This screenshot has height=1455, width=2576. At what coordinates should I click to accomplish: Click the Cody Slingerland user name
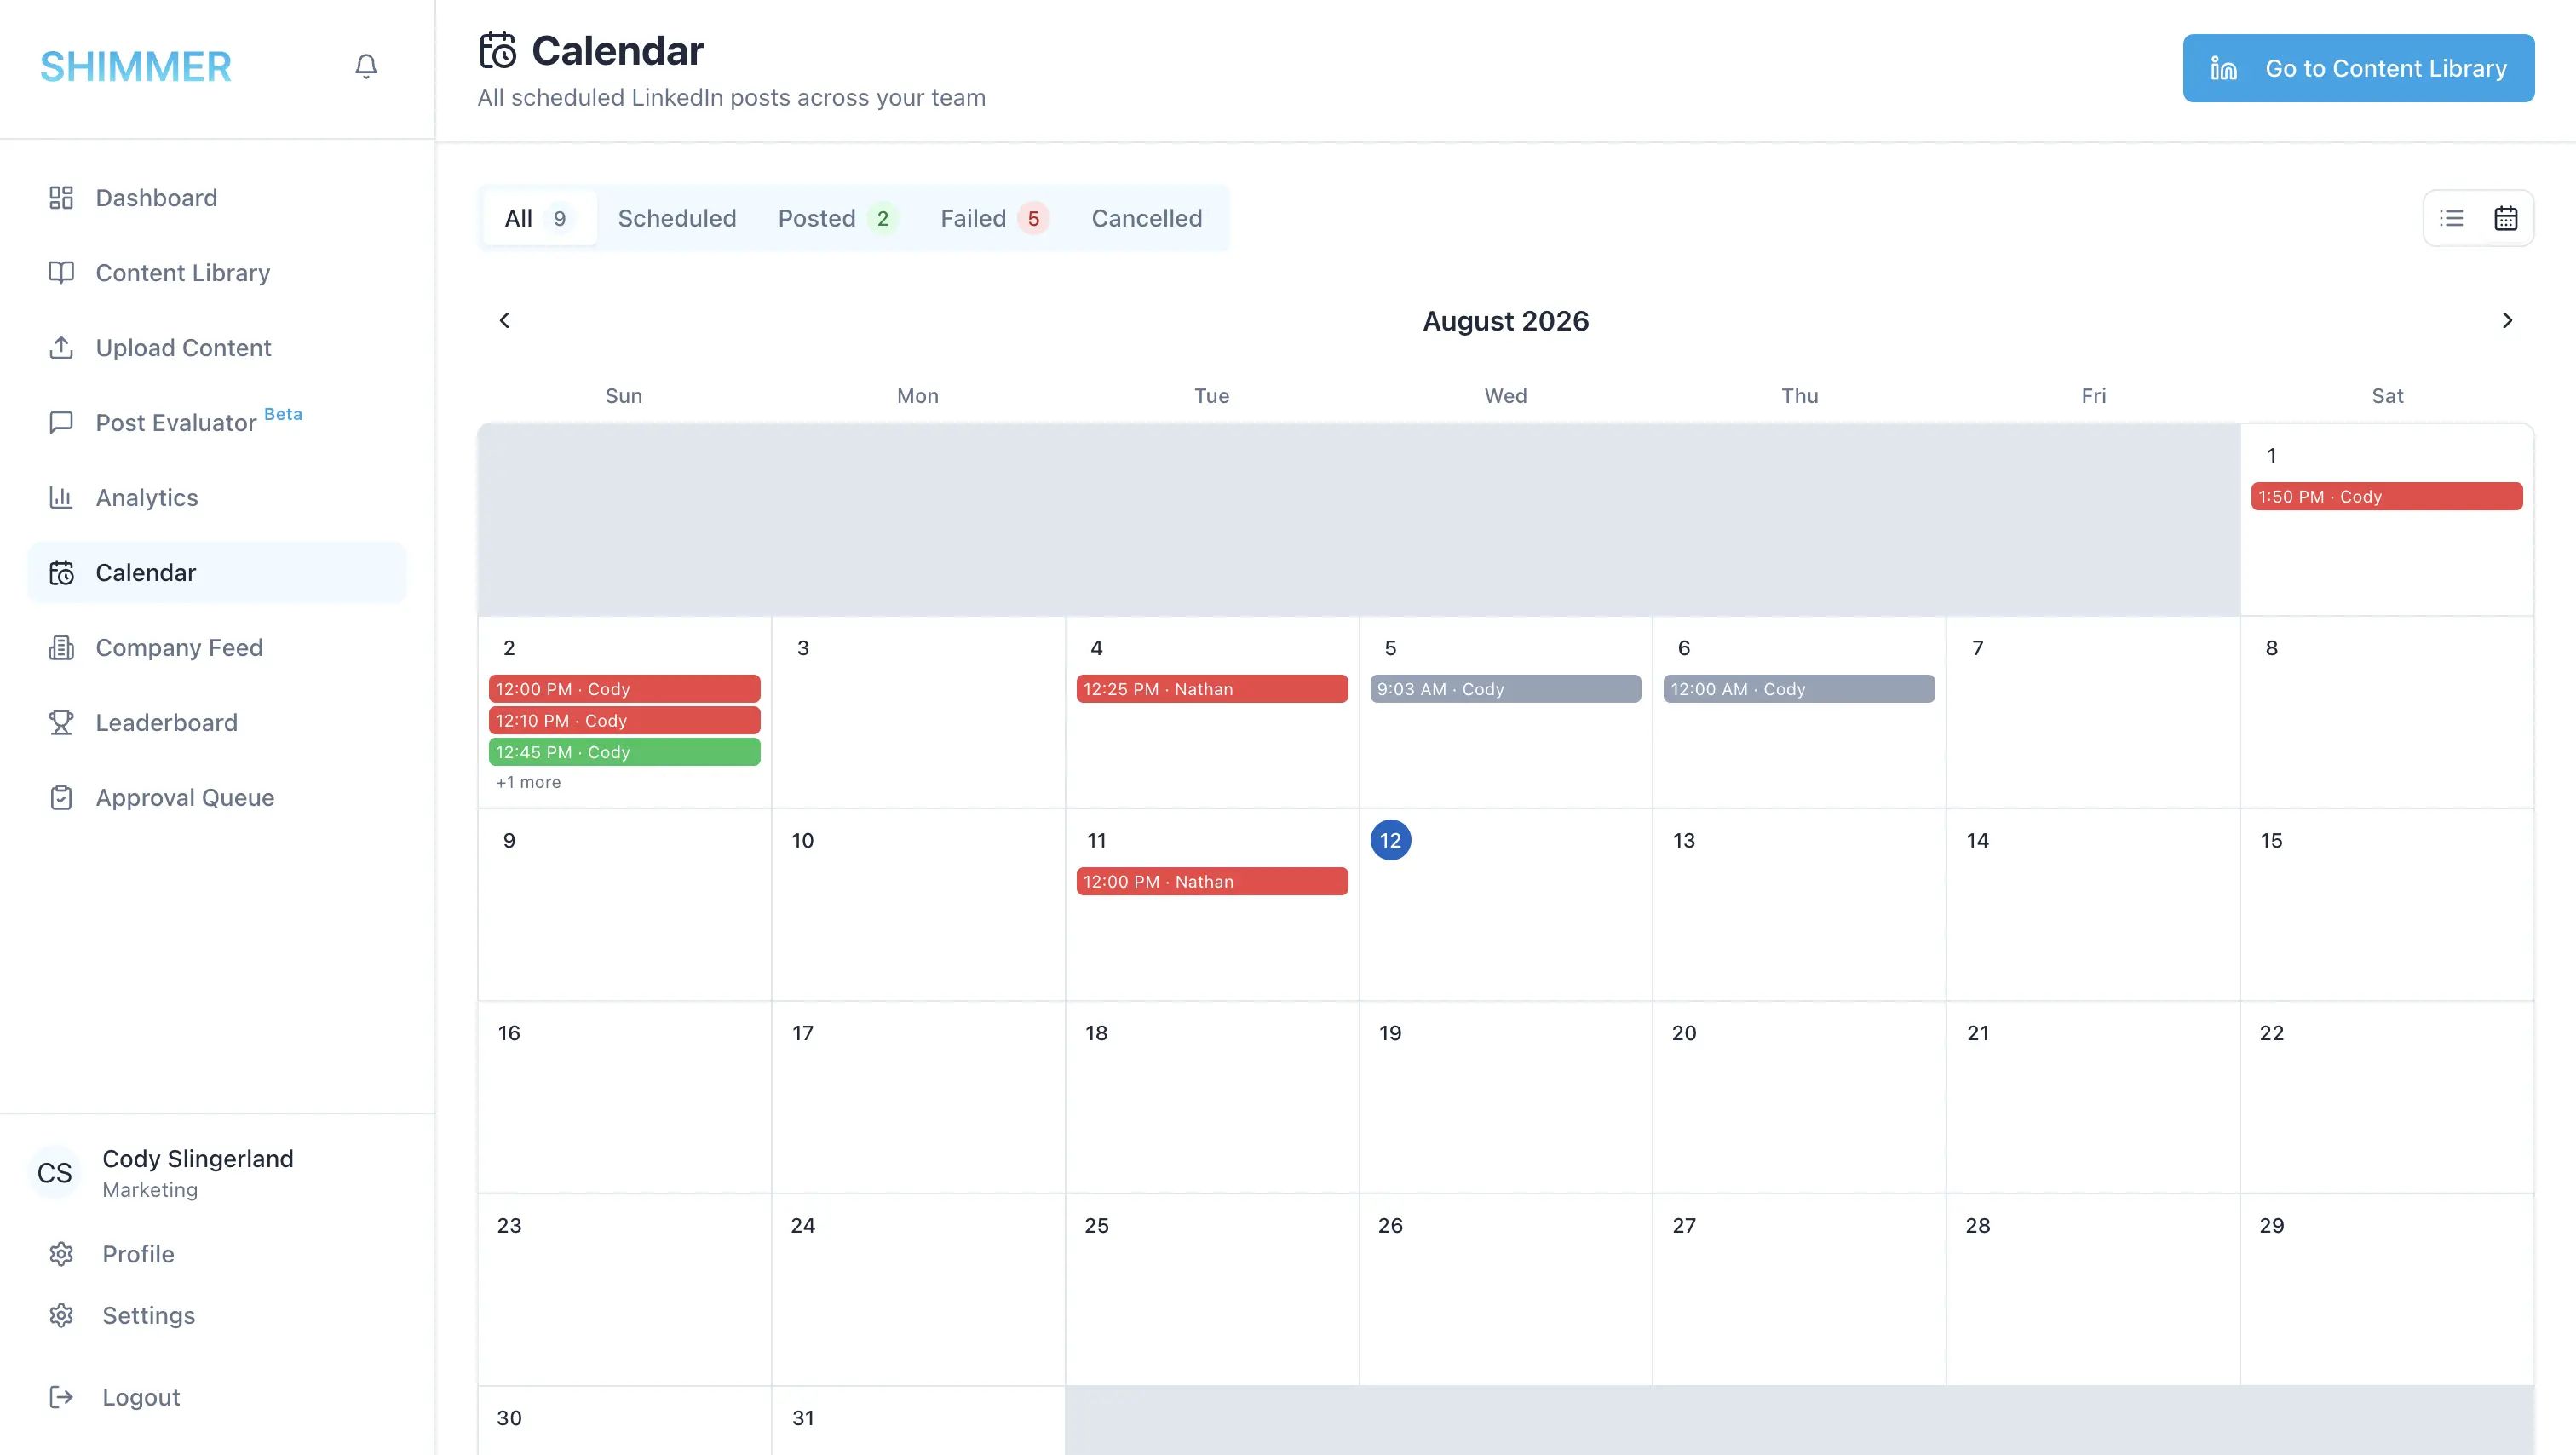pyautogui.click(x=198, y=1158)
